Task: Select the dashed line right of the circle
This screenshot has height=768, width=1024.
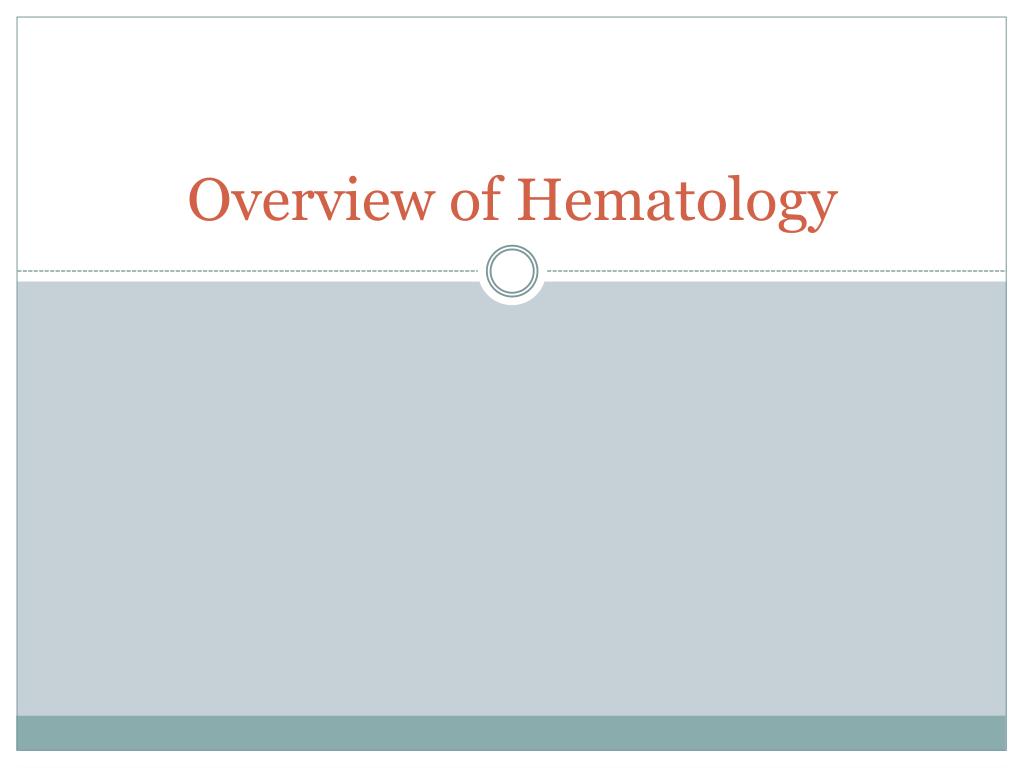Action: [x=776, y=270]
